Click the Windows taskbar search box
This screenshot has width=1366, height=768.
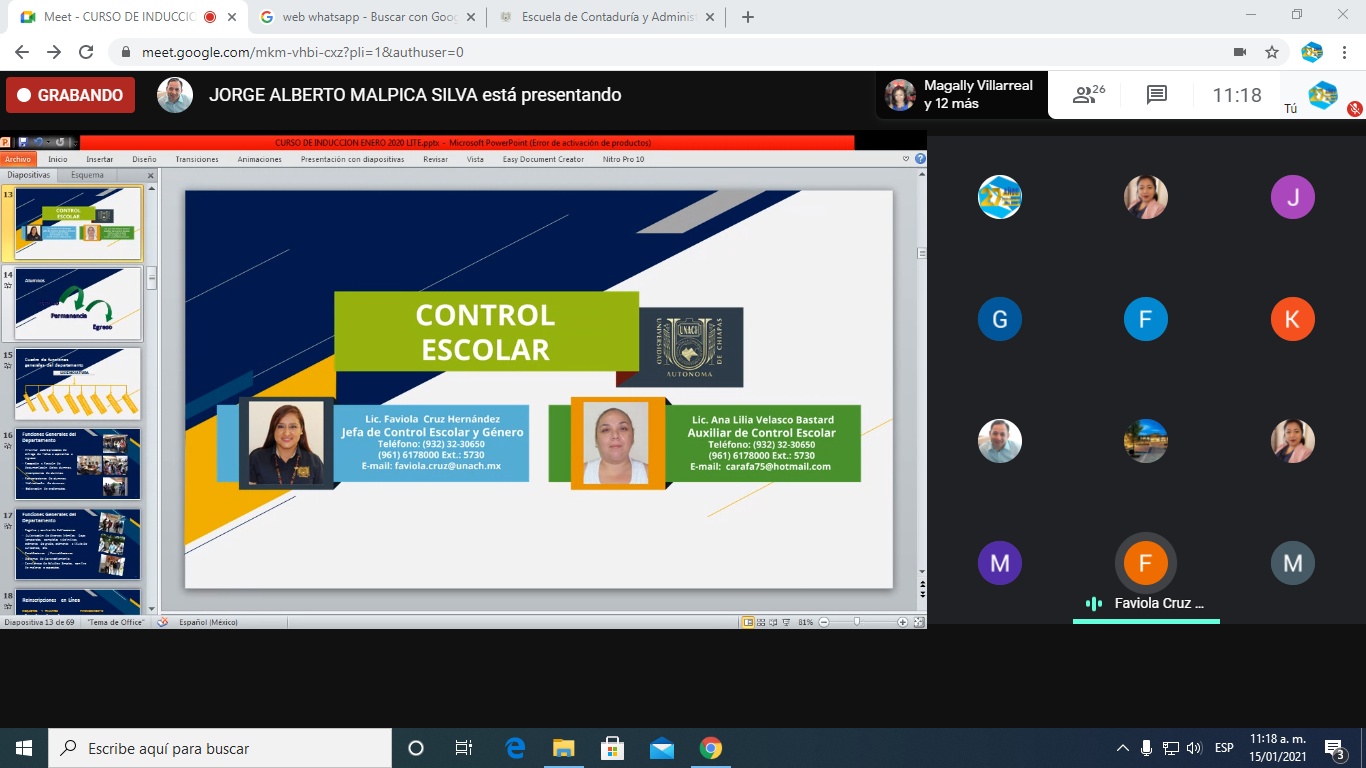[220, 748]
